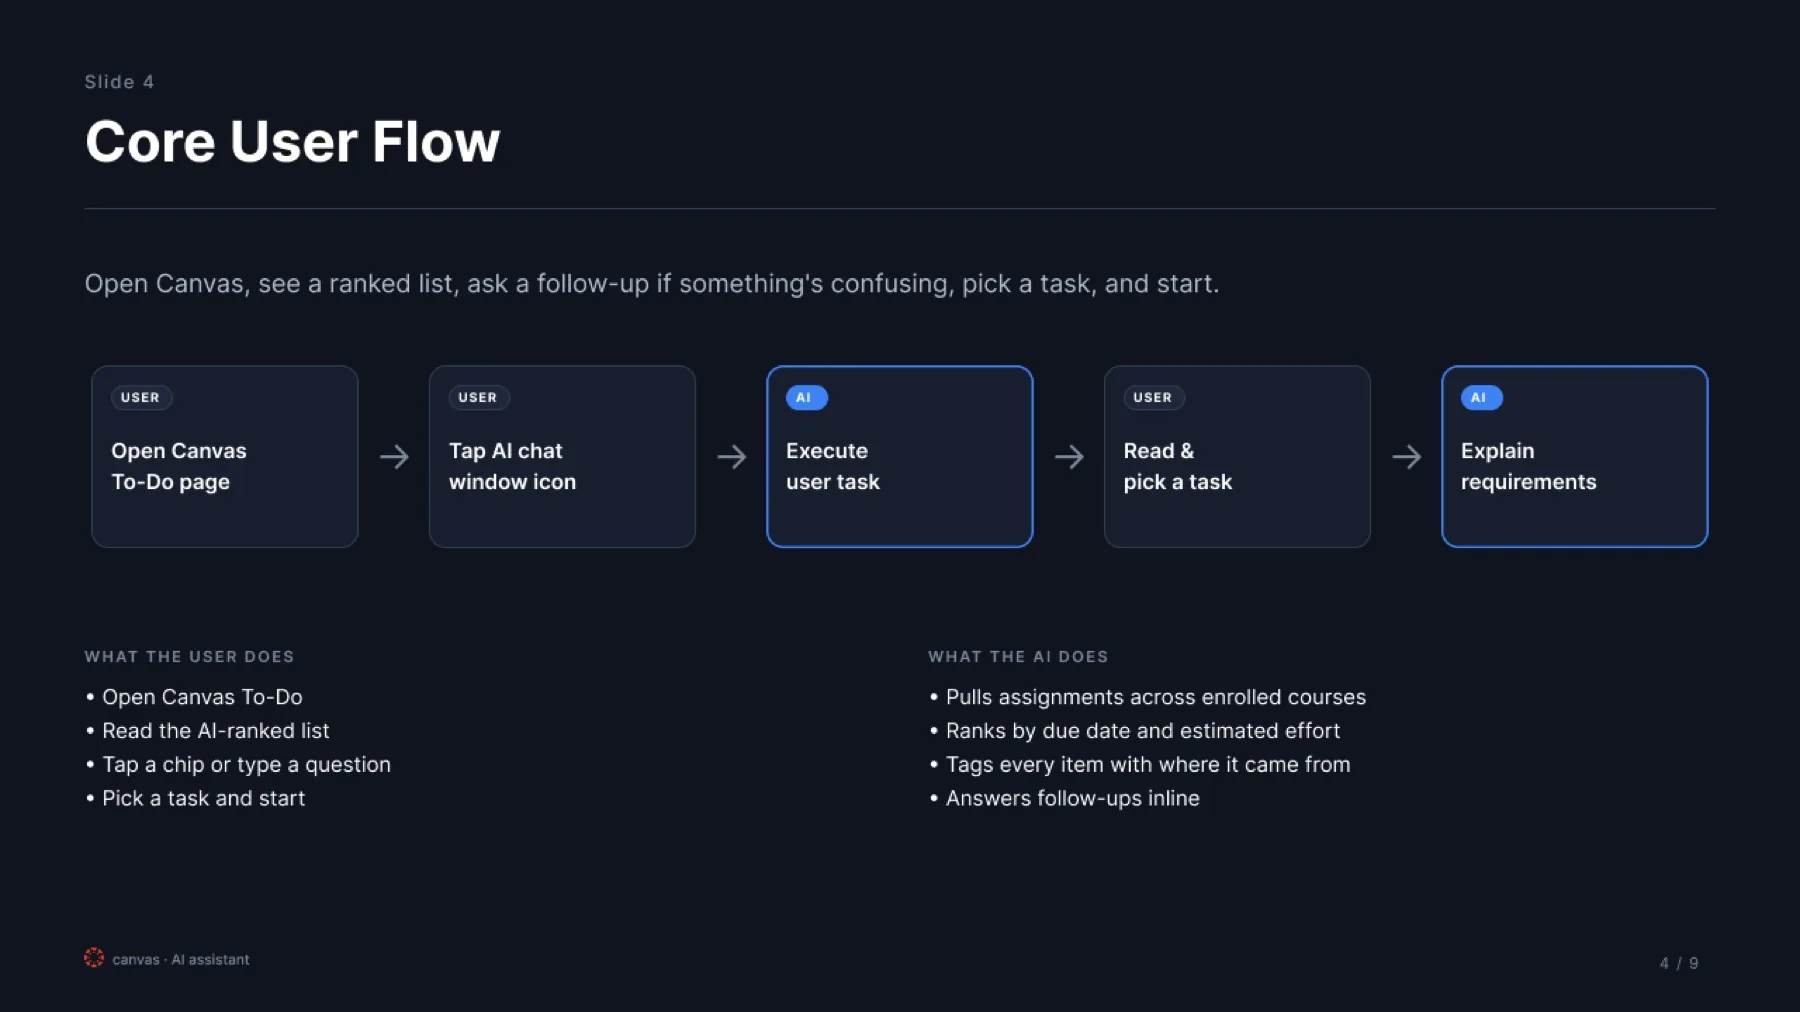Click the AI badge on Execute user task
Screen dimensions: 1800x1012
(806, 398)
